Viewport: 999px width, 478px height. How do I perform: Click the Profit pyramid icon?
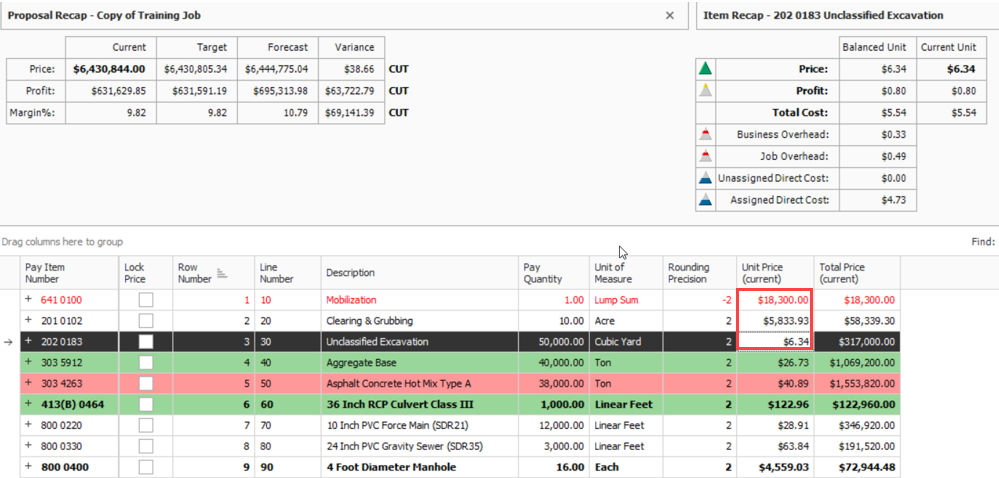pos(705,91)
